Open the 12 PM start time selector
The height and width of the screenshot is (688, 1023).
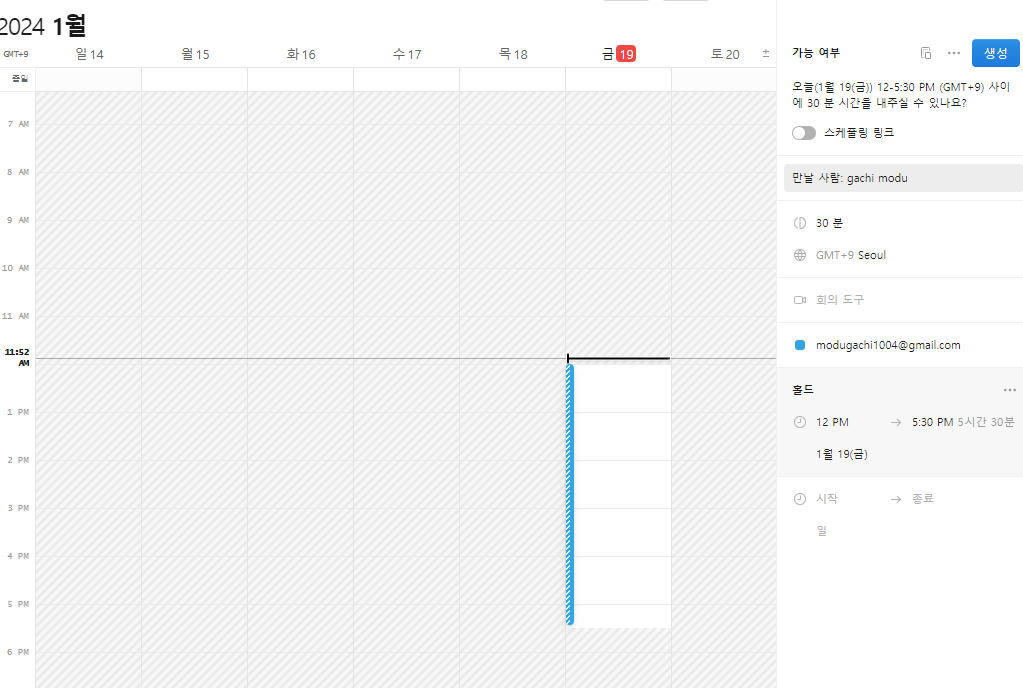tap(832, 421)
